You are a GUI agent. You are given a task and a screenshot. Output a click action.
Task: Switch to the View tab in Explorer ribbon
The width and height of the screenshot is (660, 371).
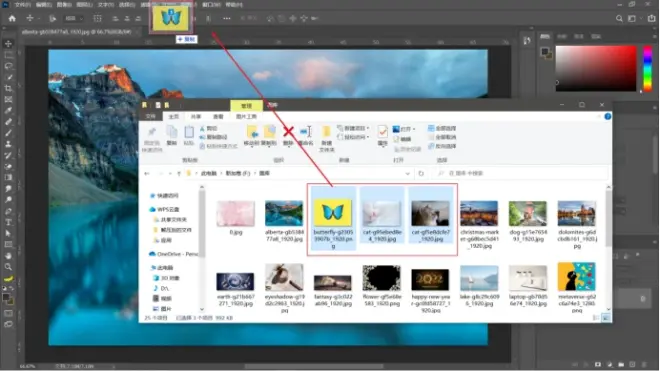218,117
